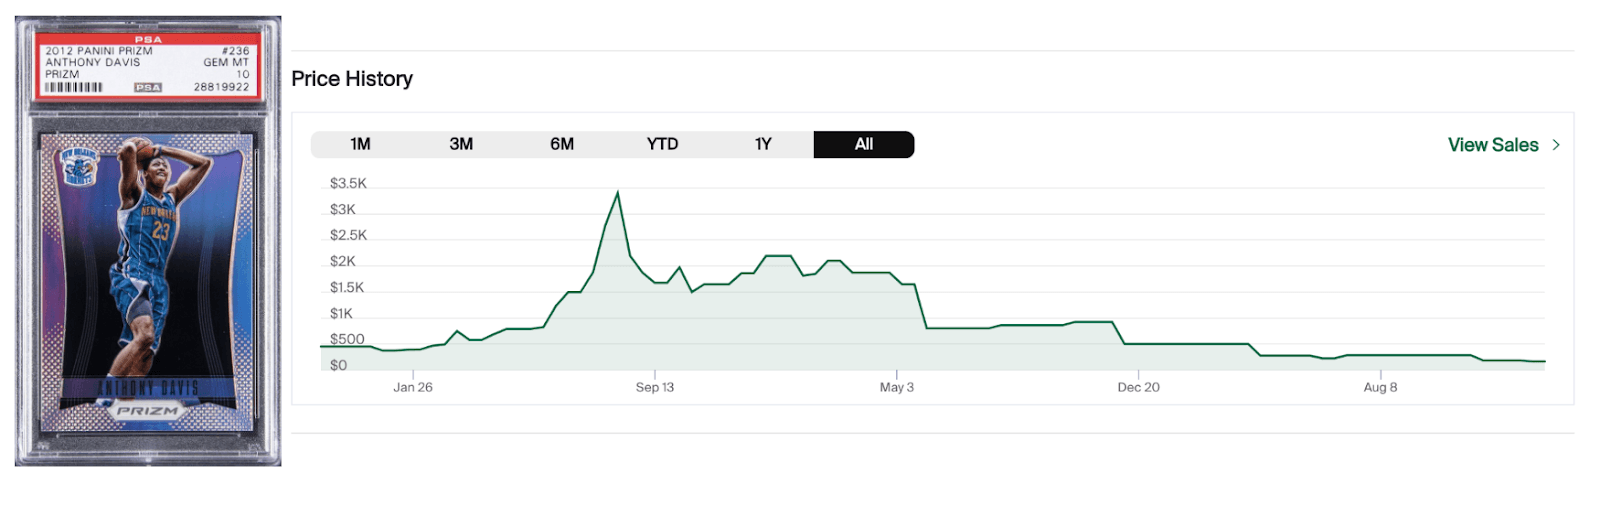Click the Price History heading

(x=352, y=79)
